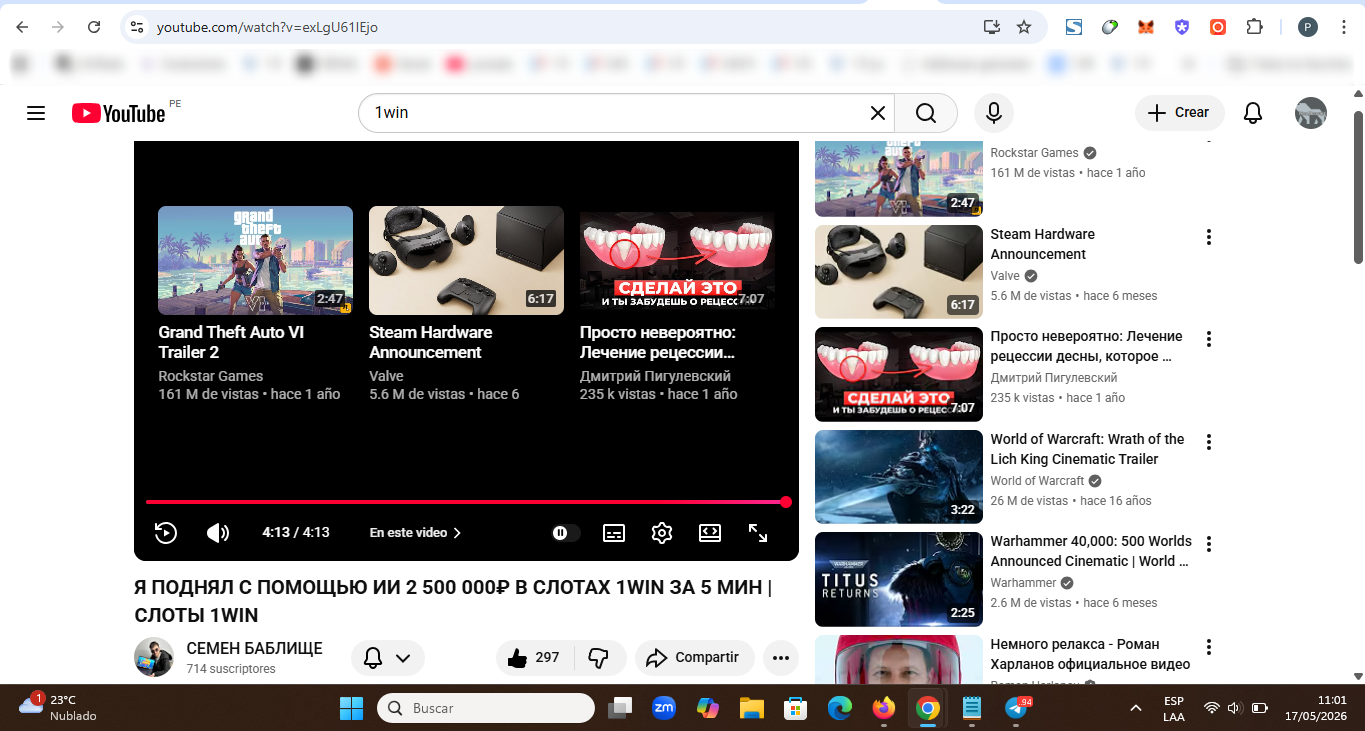
Task: Open 'Warhammer 40,000: 500 Worlds' title
Action: pos(1091,551)
